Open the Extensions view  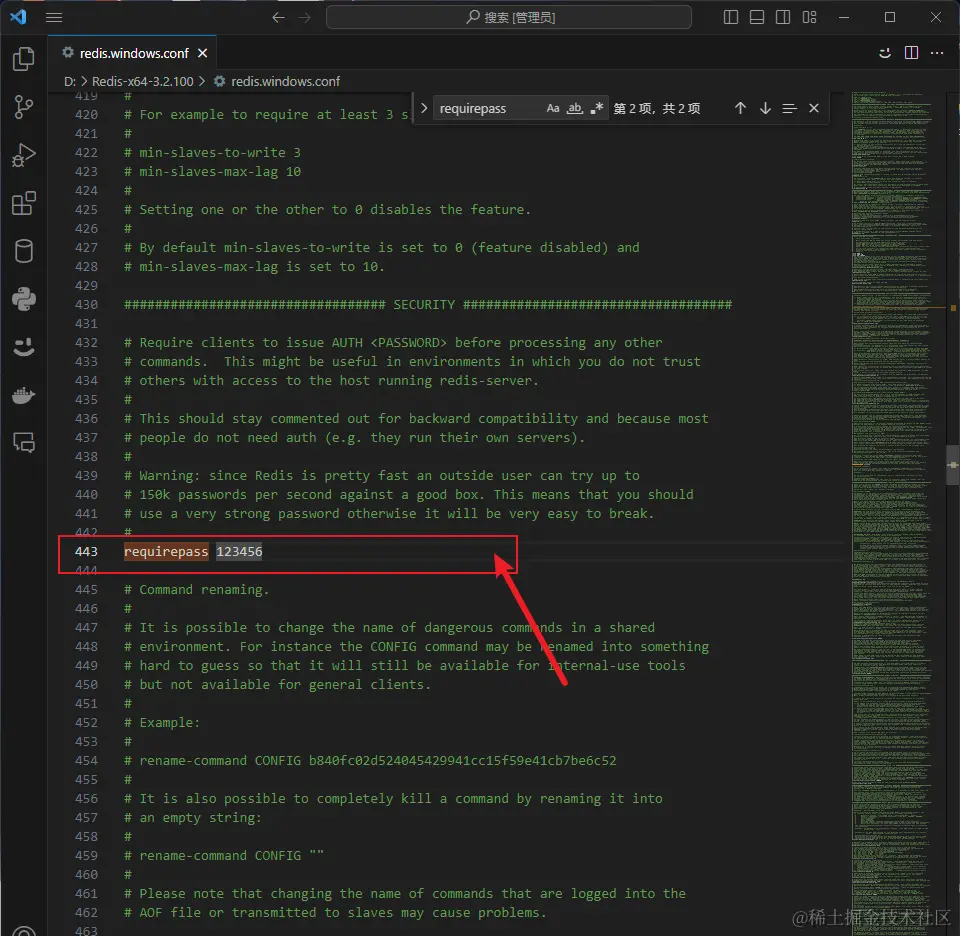point(23,203)
